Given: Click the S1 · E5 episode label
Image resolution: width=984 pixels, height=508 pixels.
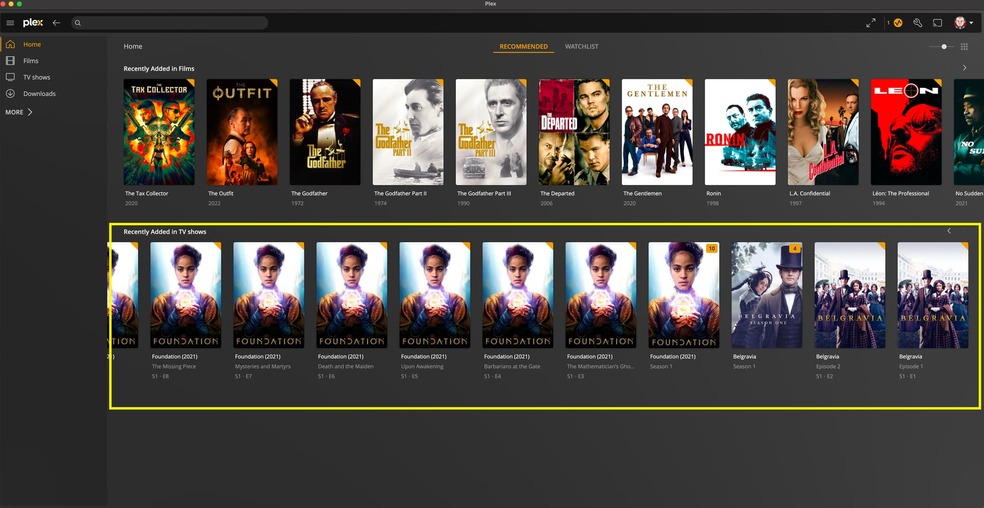Looking at the screenshot, I should 409,376.
